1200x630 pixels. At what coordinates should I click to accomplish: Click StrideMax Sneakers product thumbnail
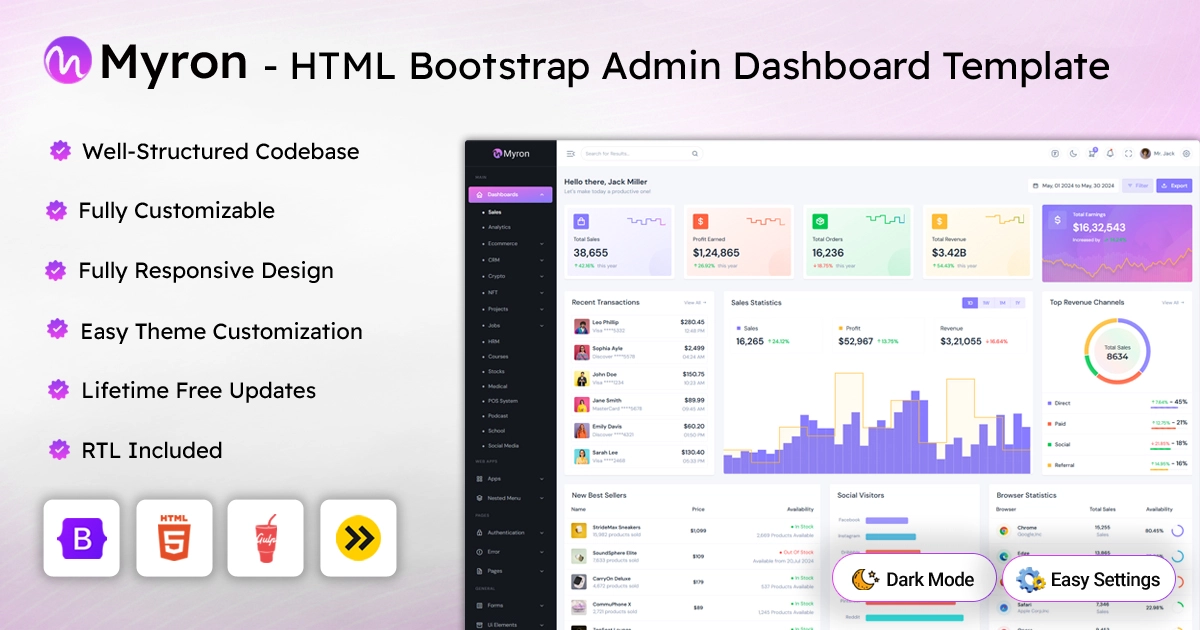point(579,530)
